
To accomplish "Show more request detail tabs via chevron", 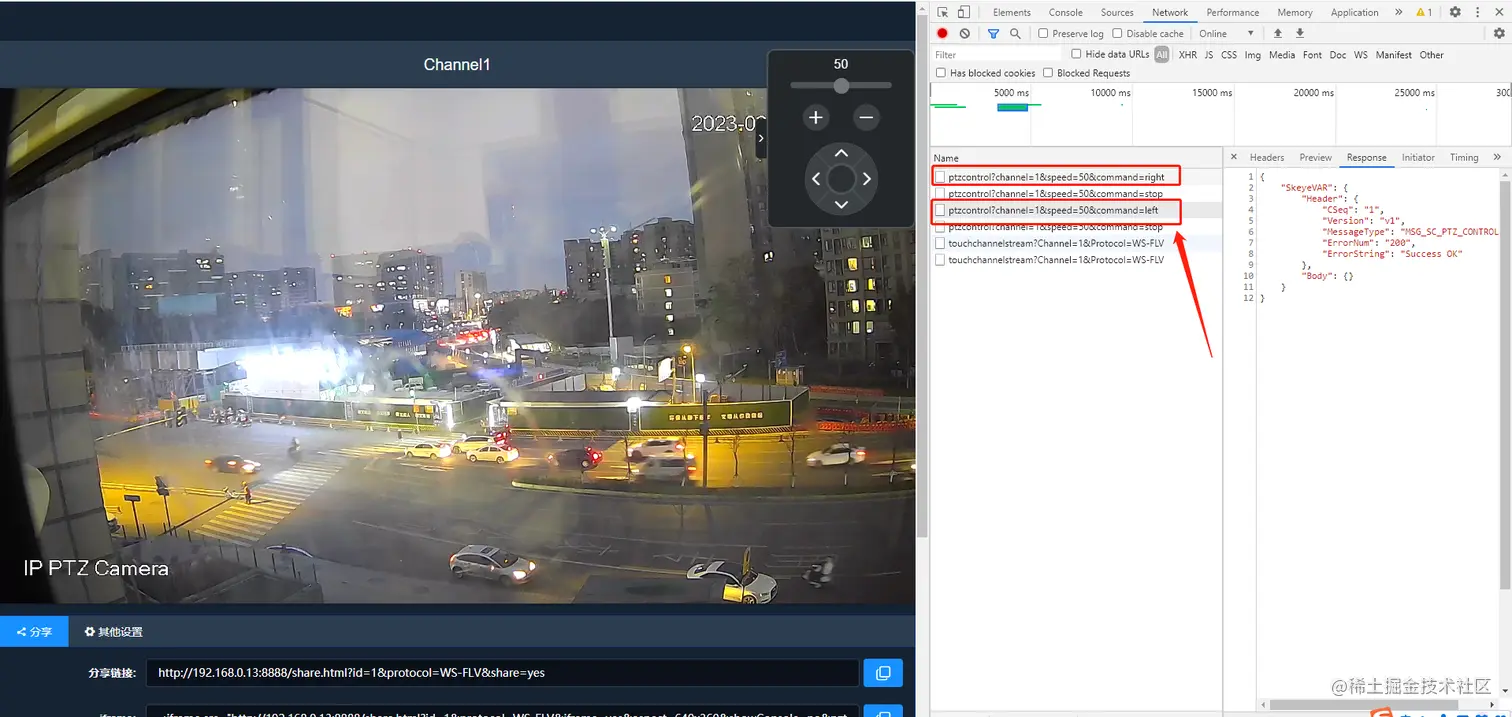I will coord(1497,157).
